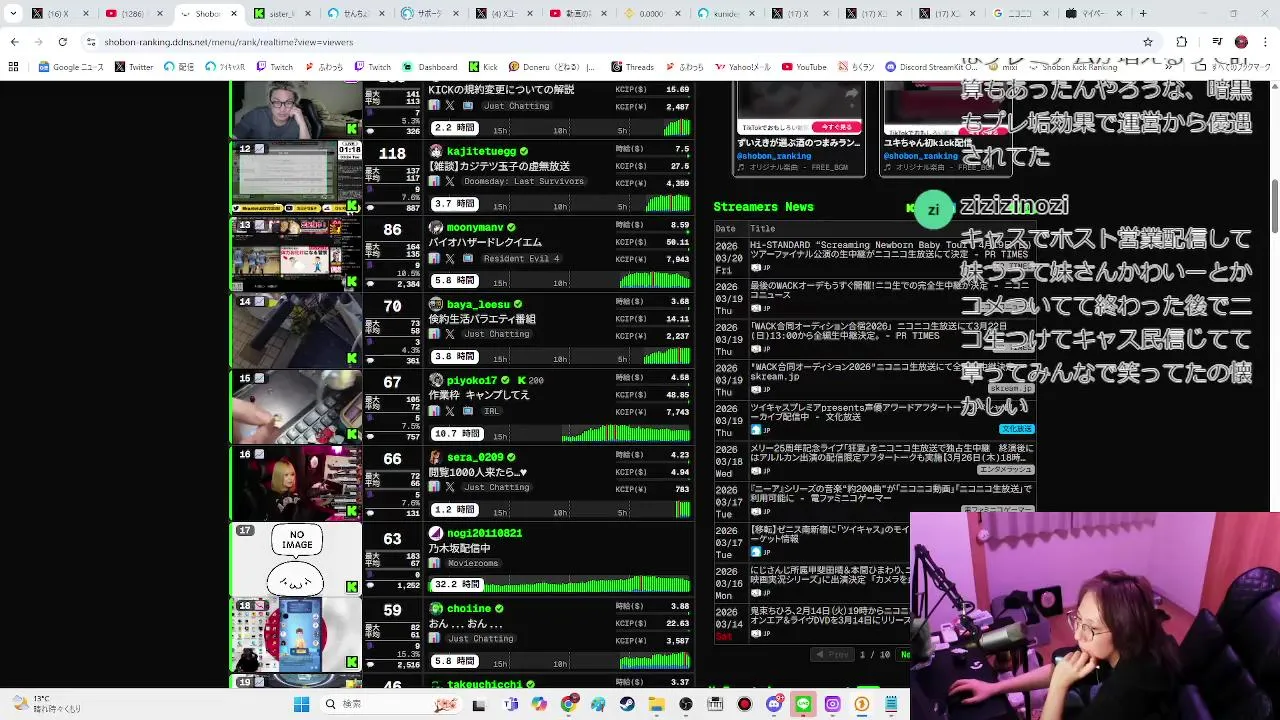Open the Twitter bookmark
This screenshot has width=1280, height=720.
(x=134, y=67)
